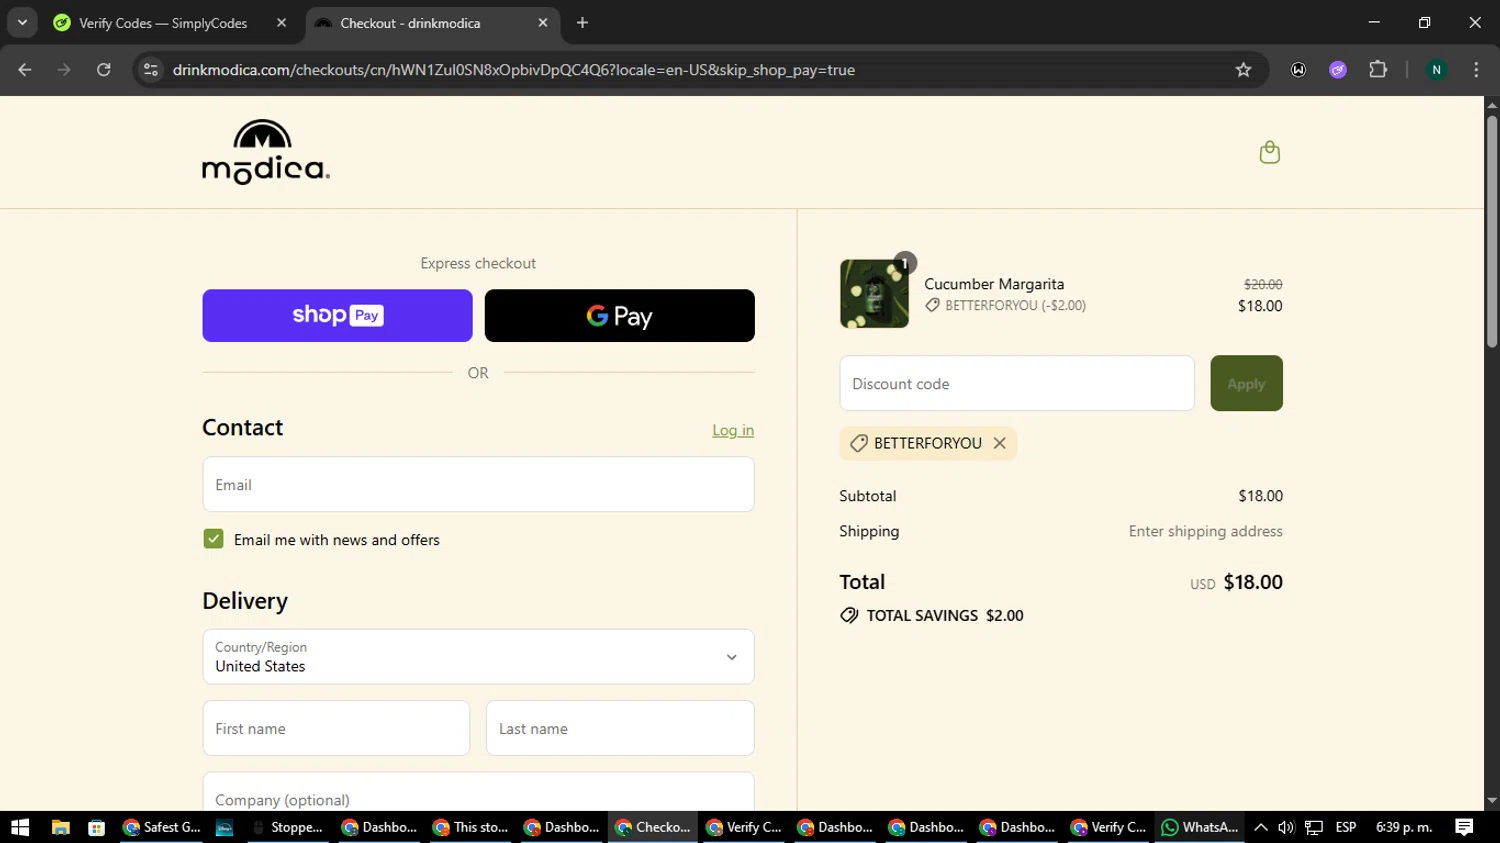Click the Modica logo
This screenshot has width=1500, height=843.
pos(266,152)
